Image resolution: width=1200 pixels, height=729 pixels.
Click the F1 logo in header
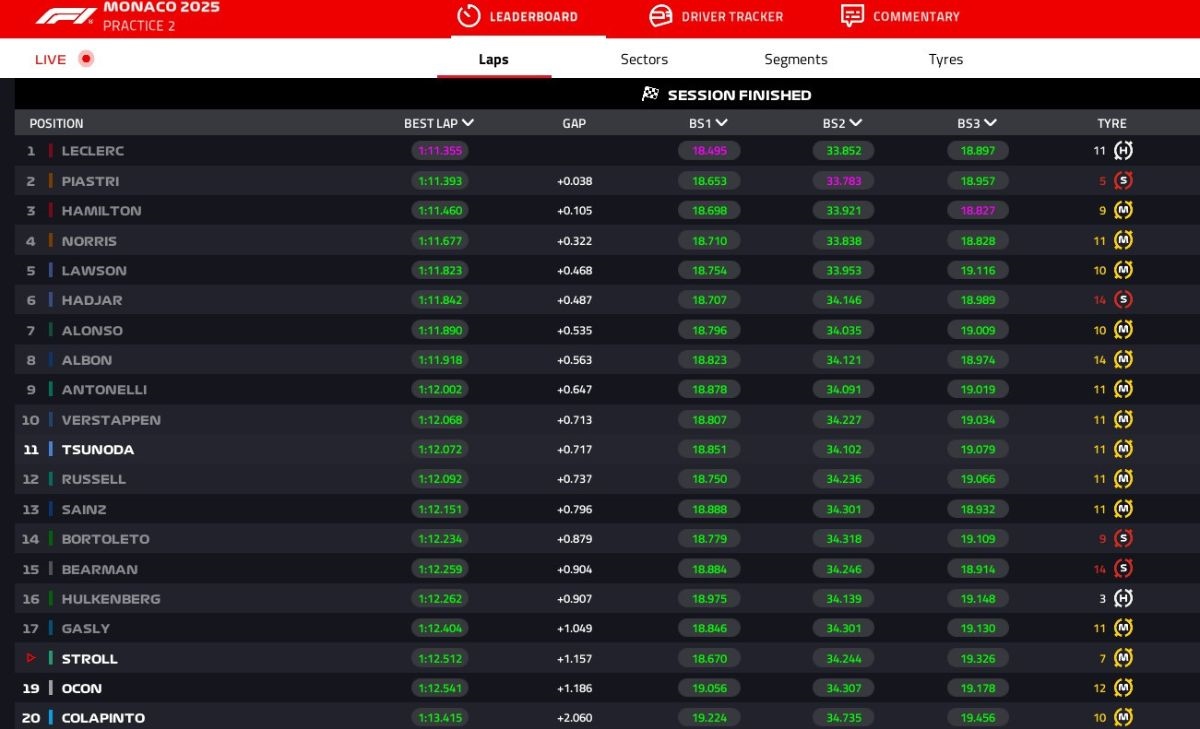pos(66,16)
